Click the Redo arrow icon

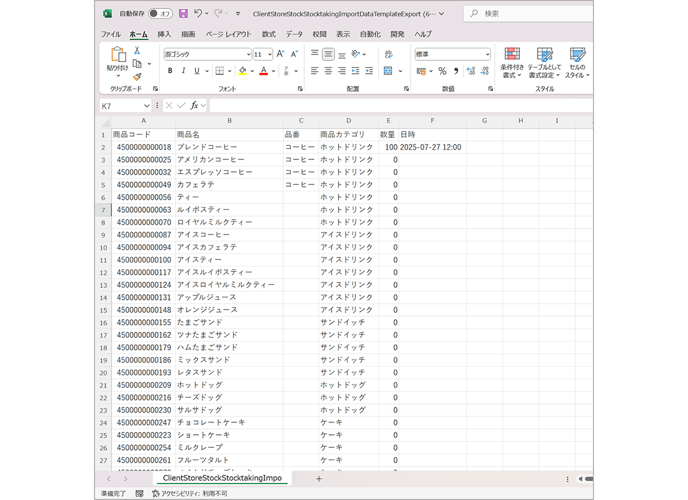click(218, 14)
